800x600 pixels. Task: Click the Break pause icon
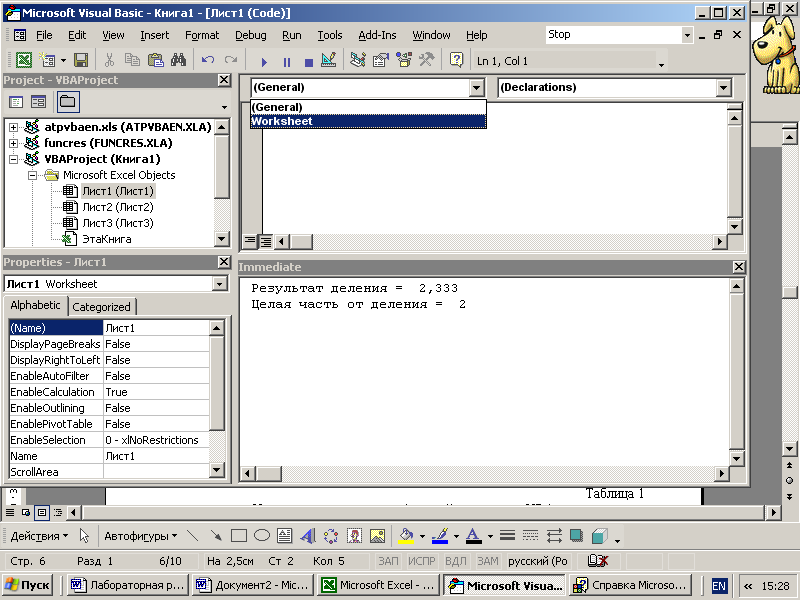pos(287,62)
